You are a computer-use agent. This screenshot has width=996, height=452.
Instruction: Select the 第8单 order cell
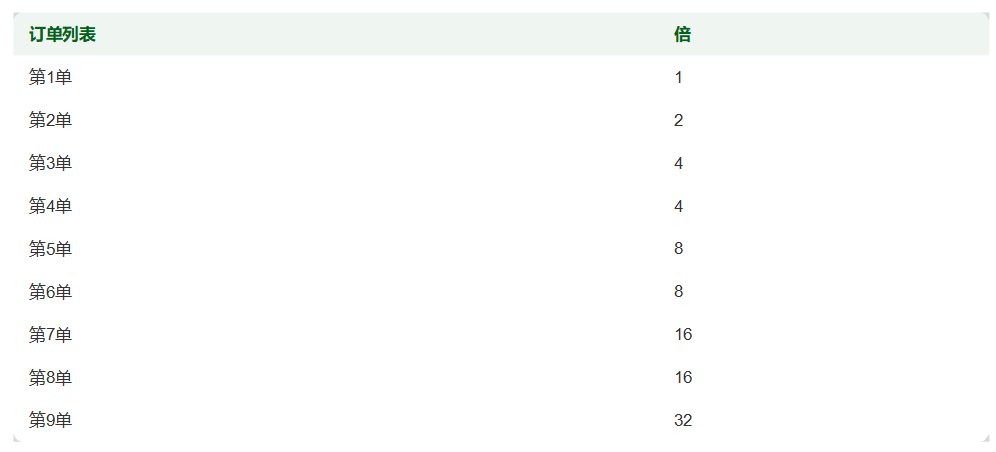click(x=50, y=378)
